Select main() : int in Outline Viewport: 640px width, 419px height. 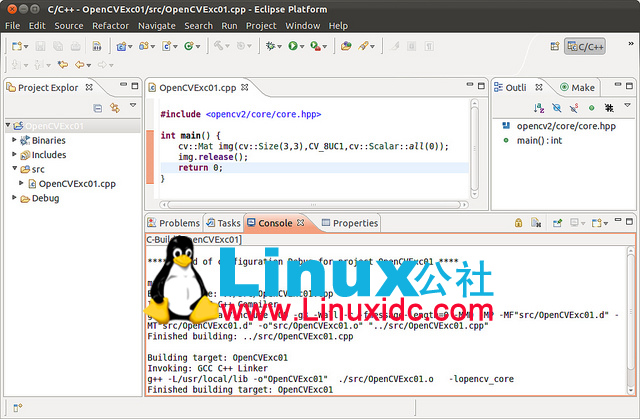pyautogui.click(x=539, y=140)
